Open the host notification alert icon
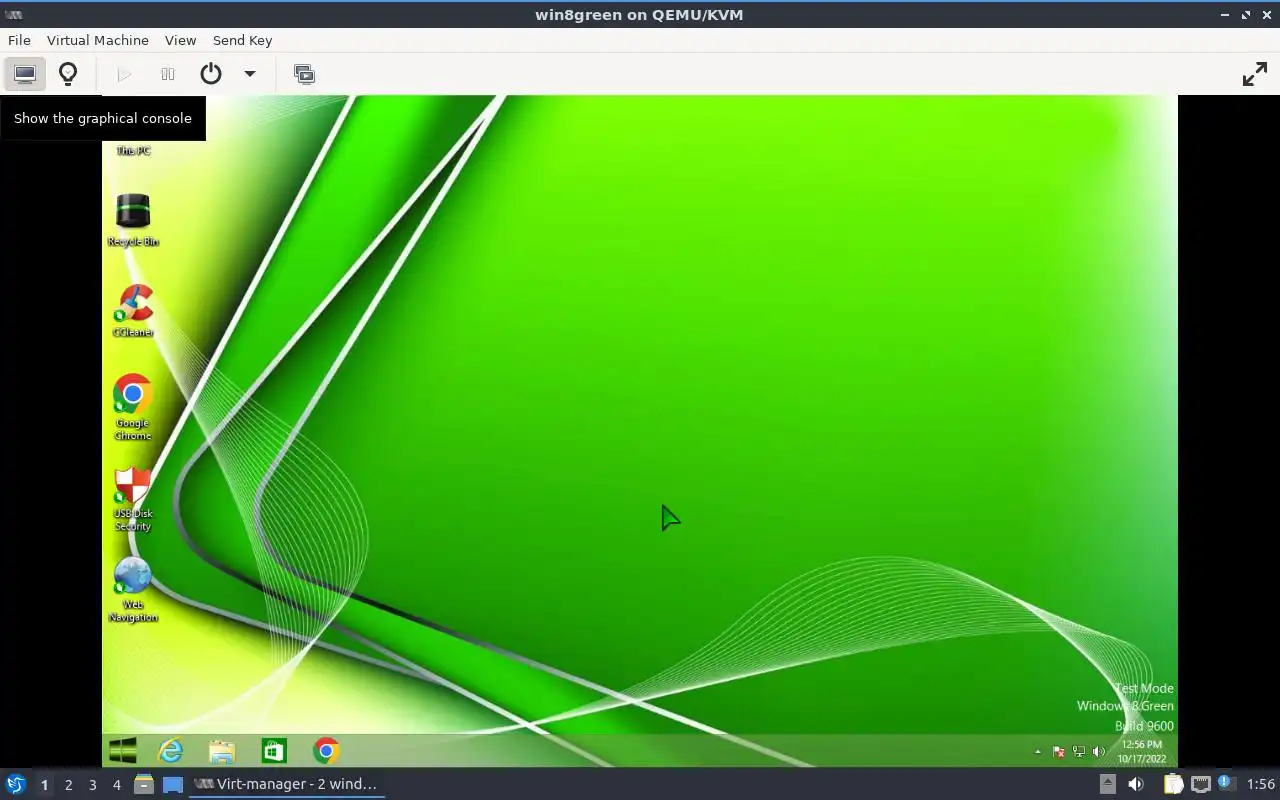The height and width of the screenshot is (800, 1280). click(x=1227, y=784)
